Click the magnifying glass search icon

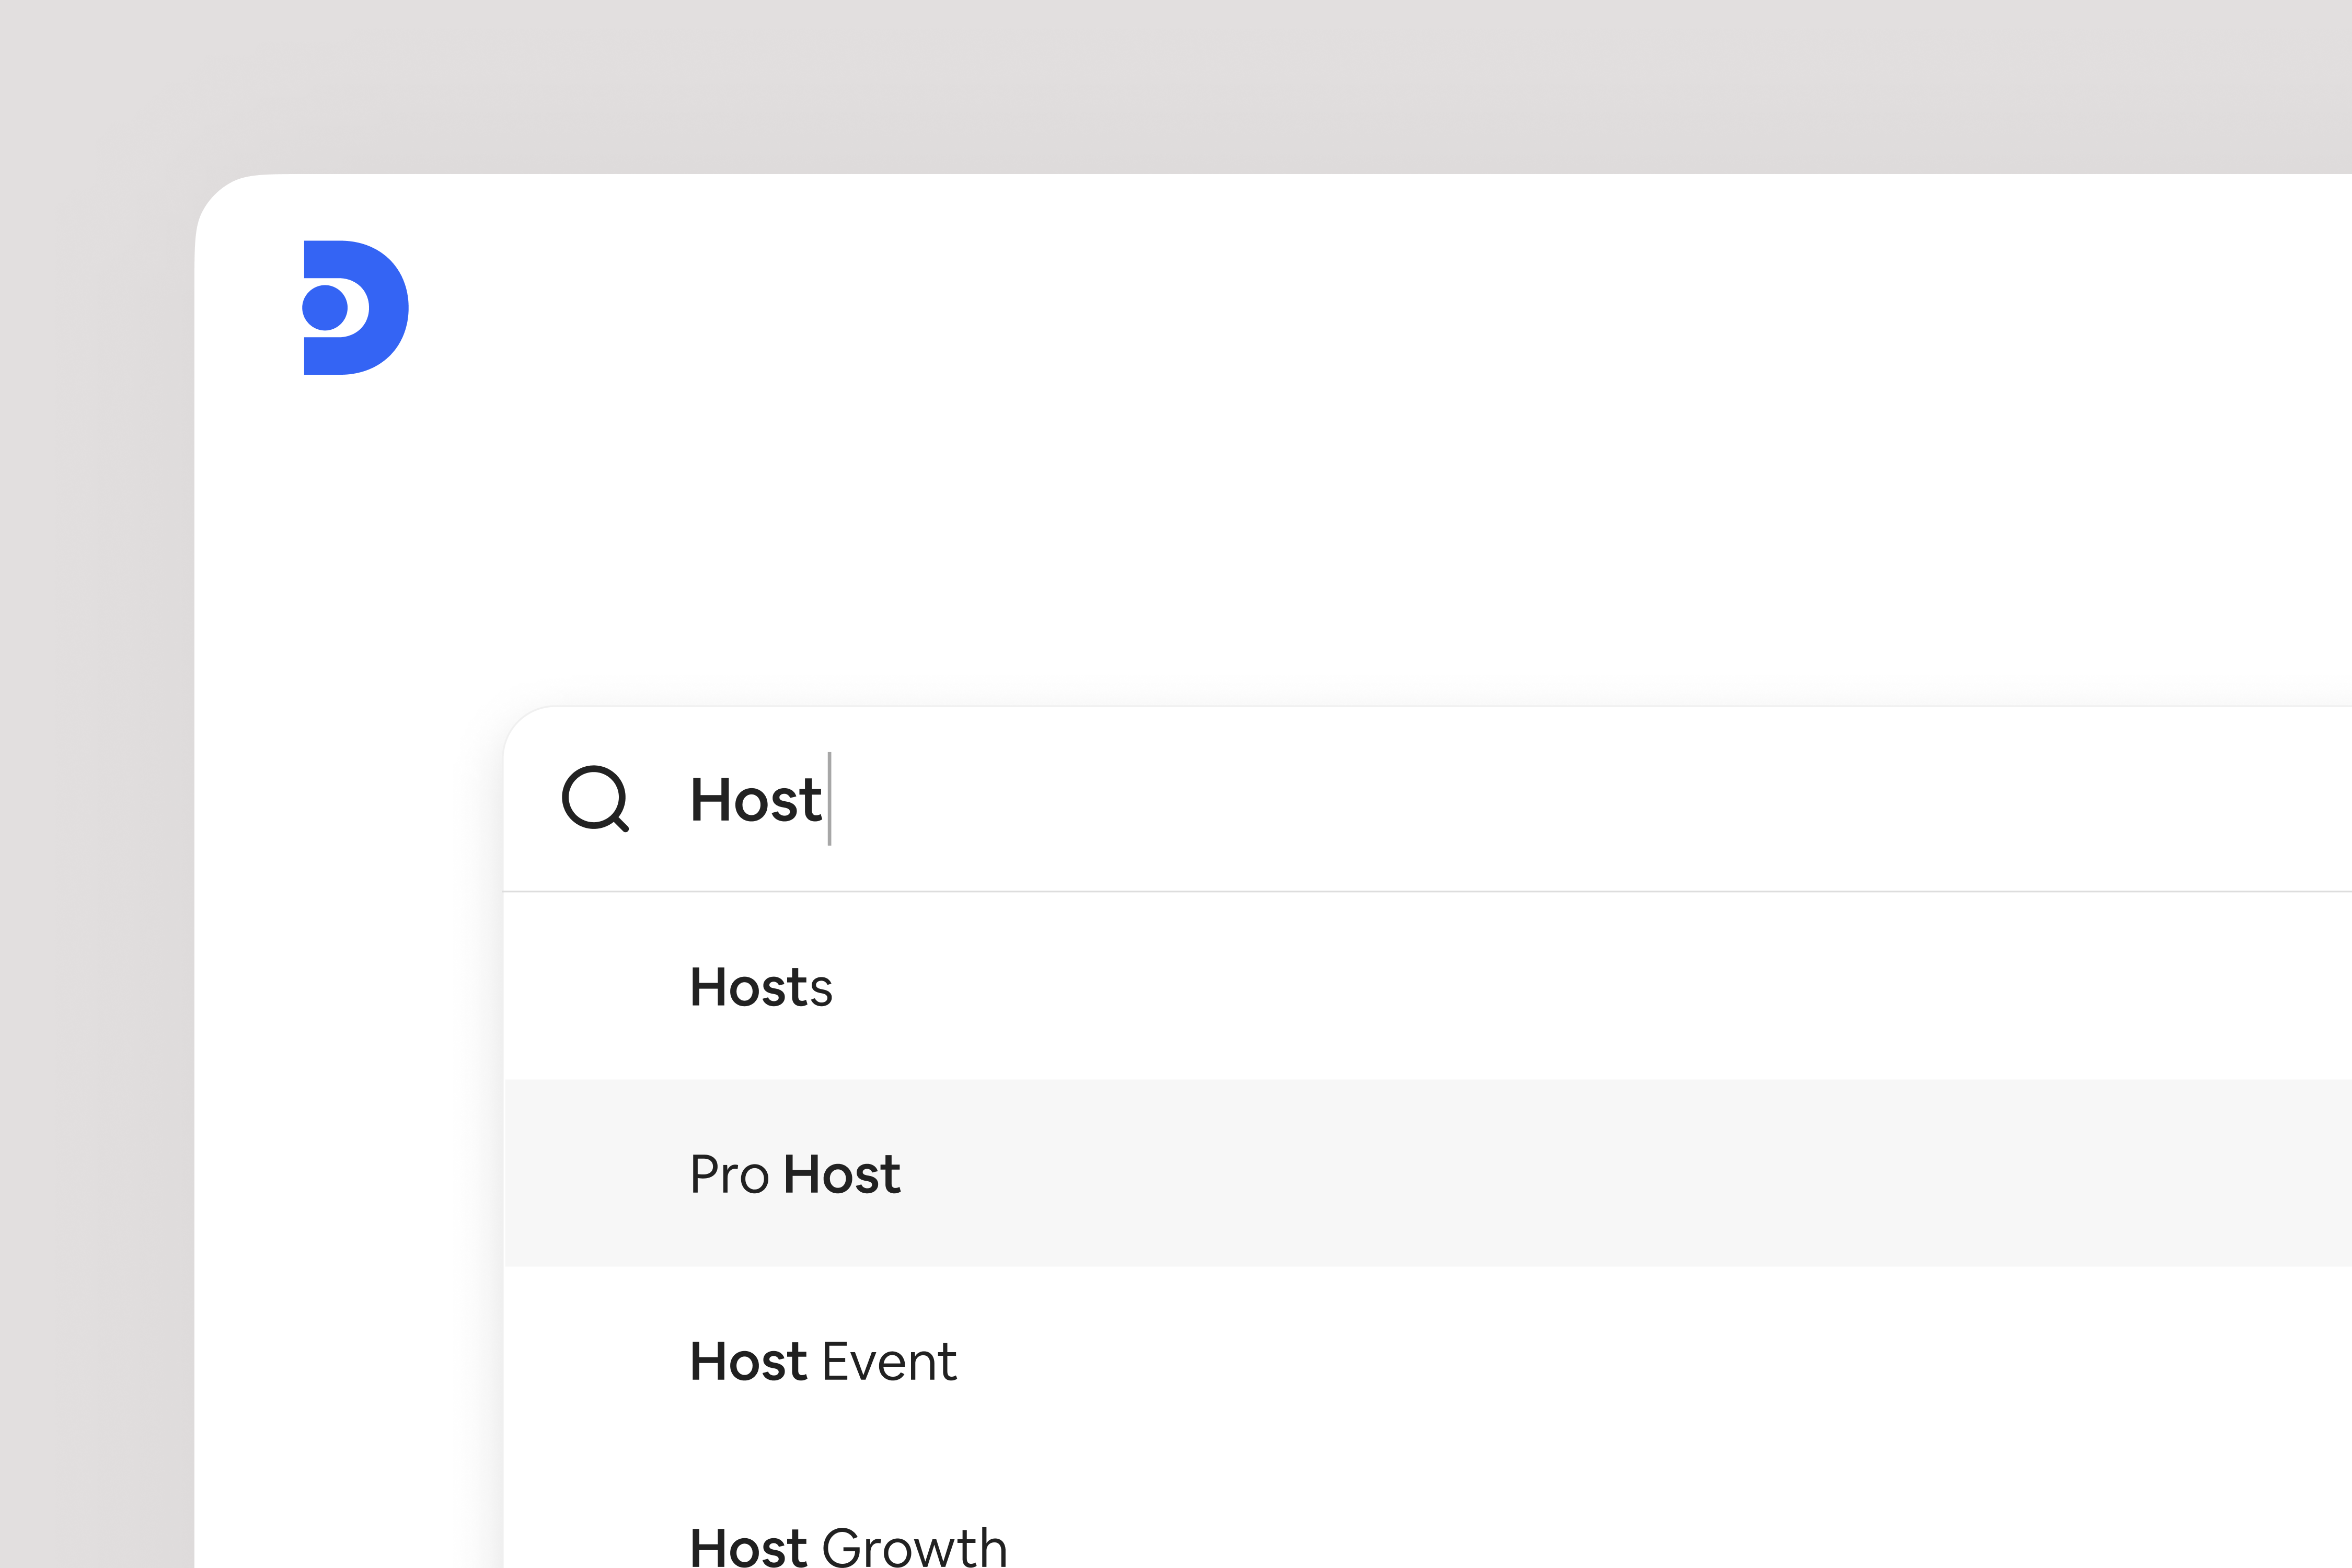point(594,798)
